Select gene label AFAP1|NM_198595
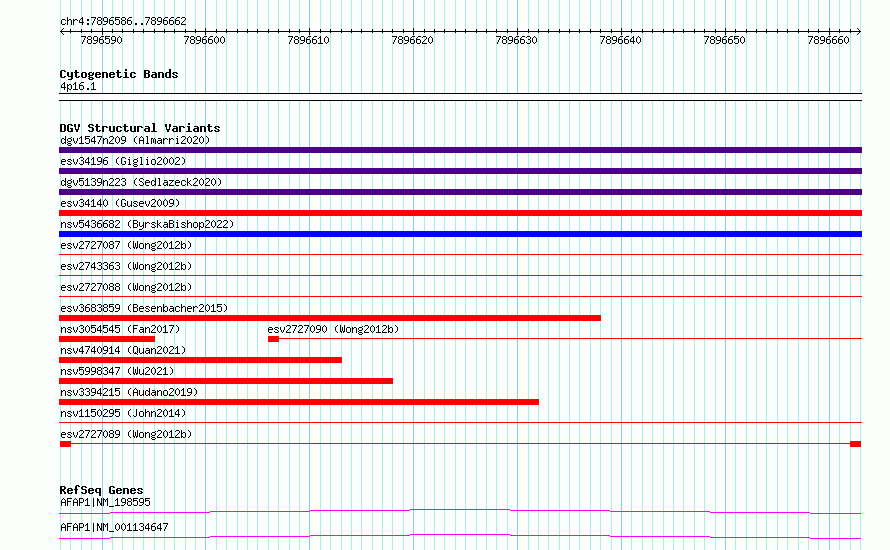This screenshot has width=890, height=550. (x=106, y=502)
